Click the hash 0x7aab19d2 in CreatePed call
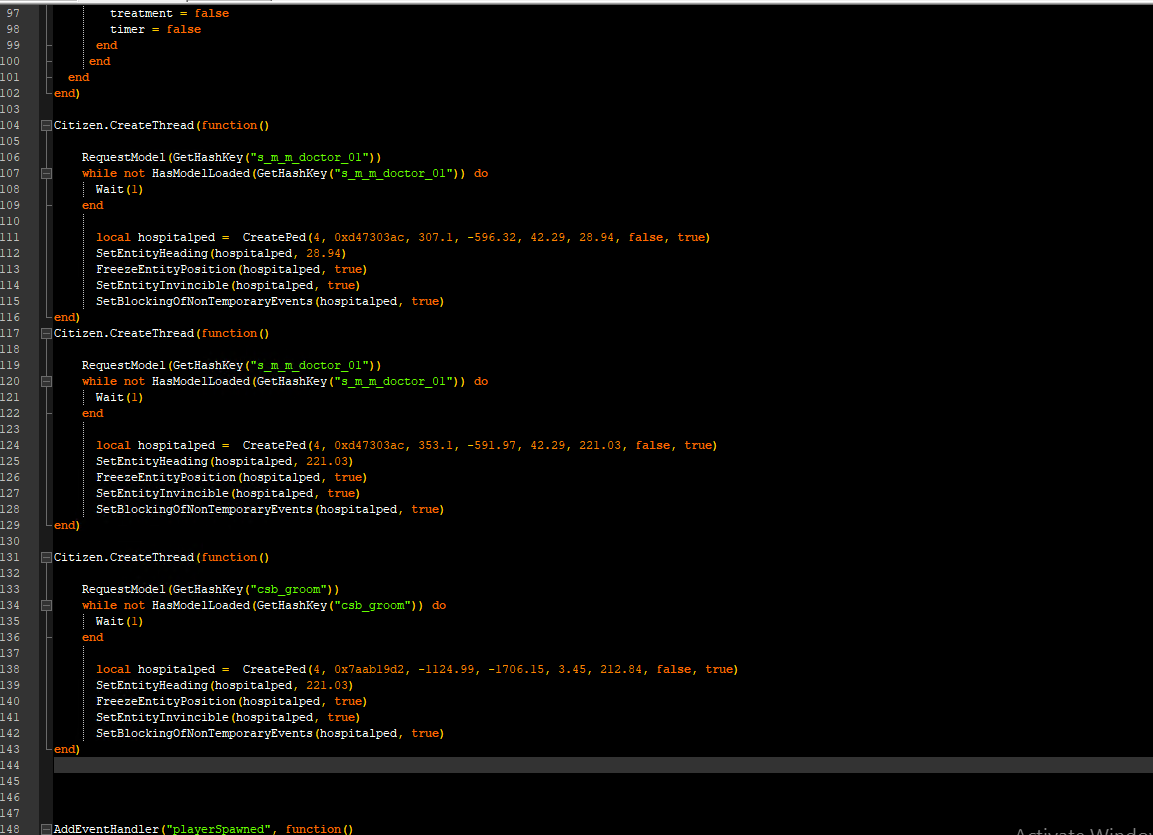This screenshot has width=1153, height=835. point(369,670)
